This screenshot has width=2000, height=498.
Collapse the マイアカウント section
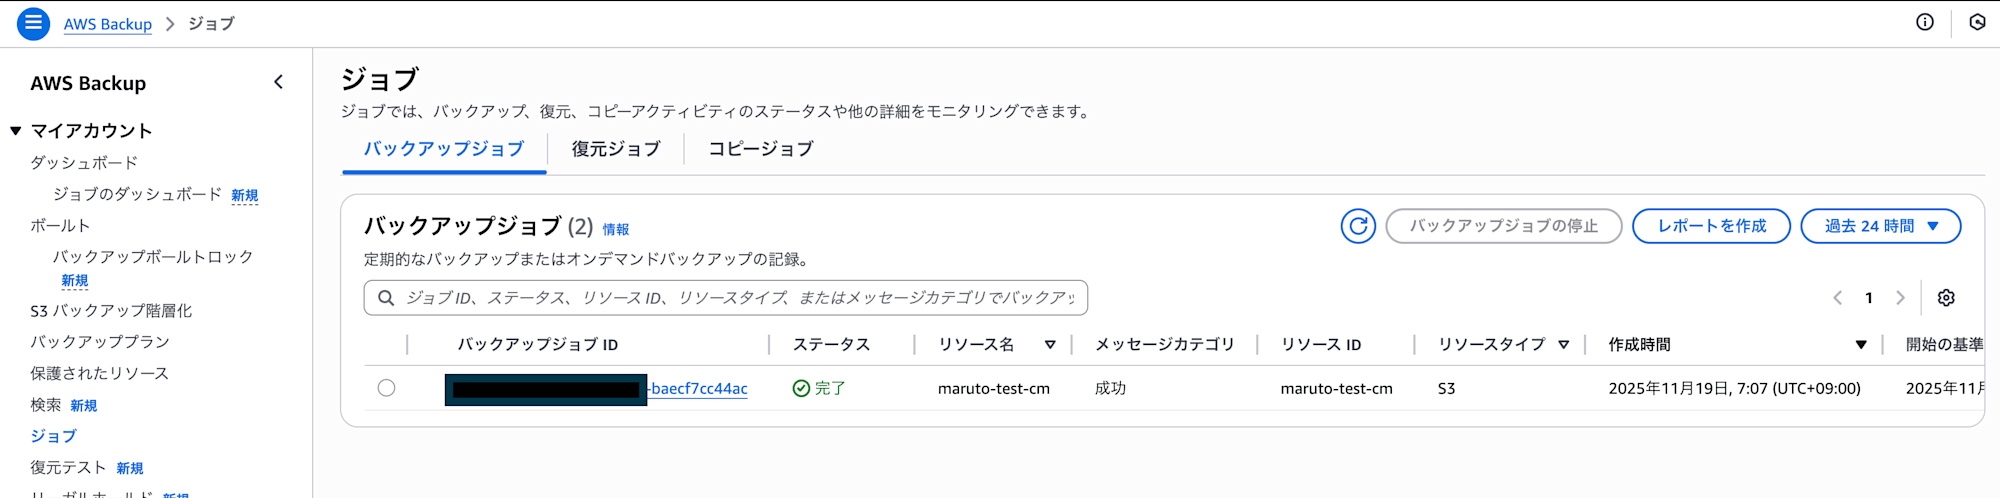click(x=16, y=131)
